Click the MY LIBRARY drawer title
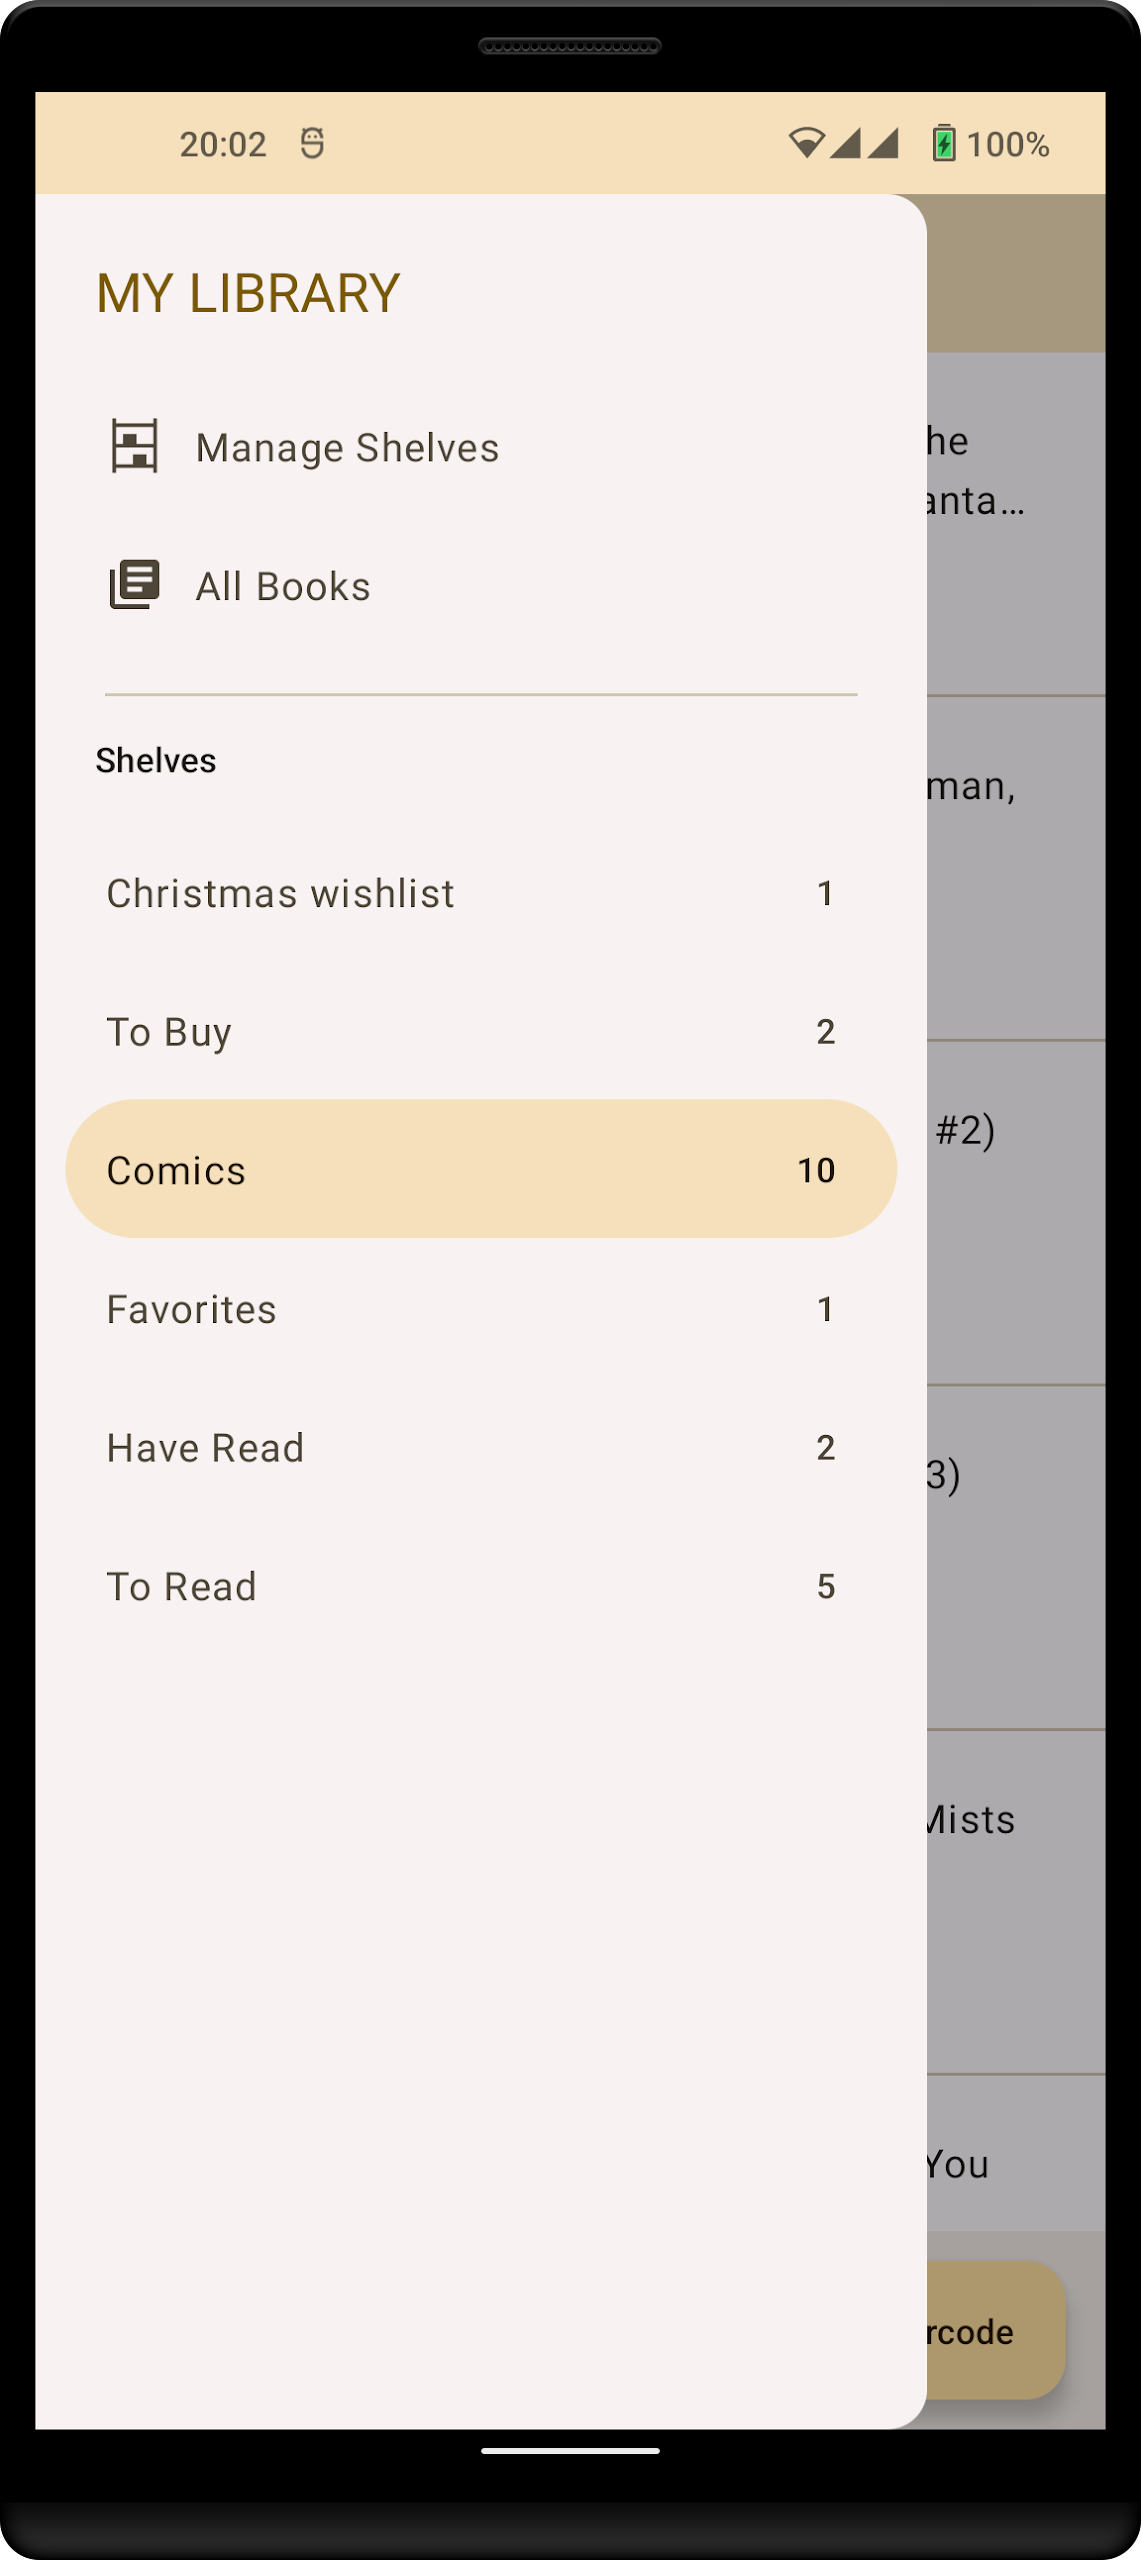Viewport: 1141px width, 2560px height. tap(248, 293)
